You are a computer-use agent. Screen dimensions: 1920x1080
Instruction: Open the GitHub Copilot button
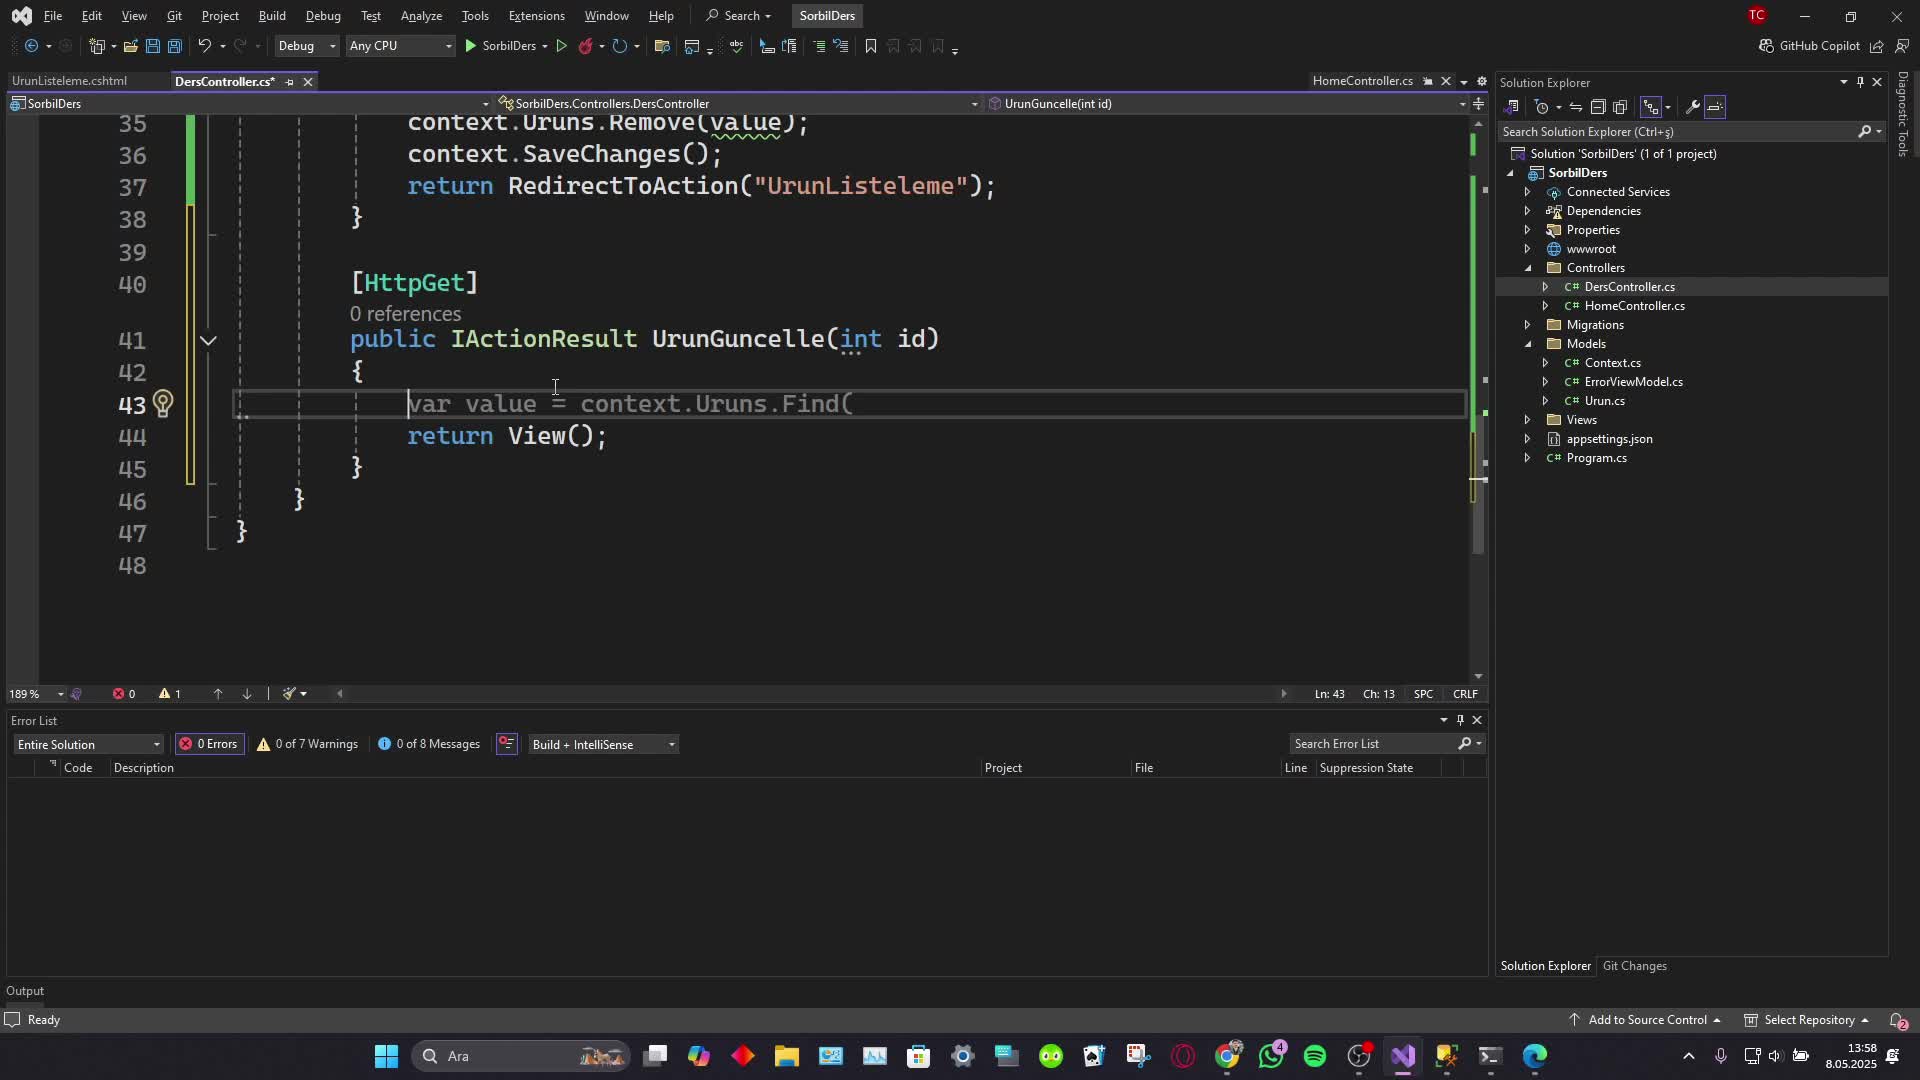click(x=1809, y=46)
